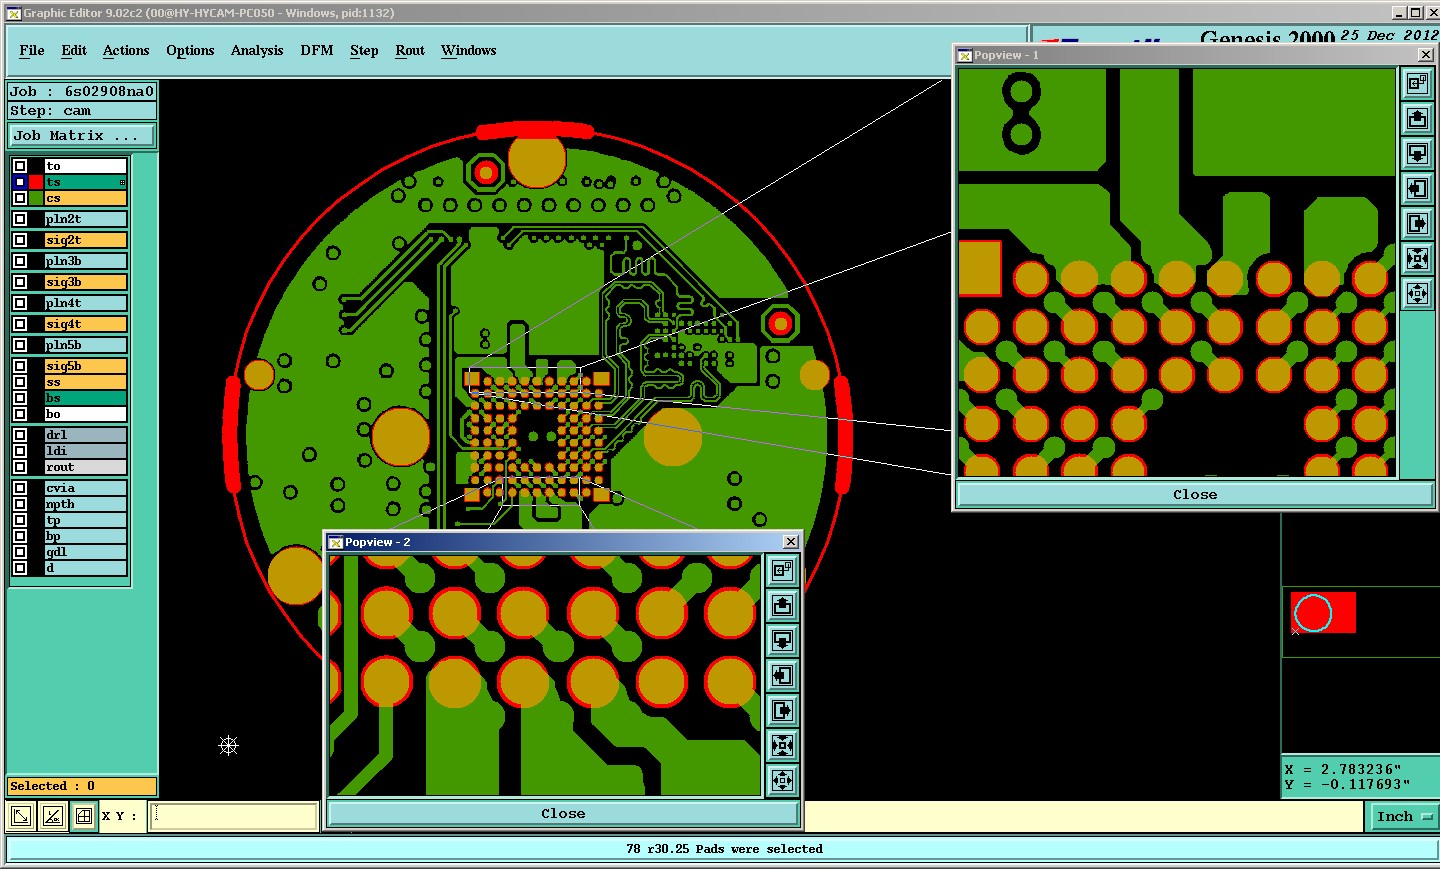This screenshot has width=1440, height=869.
Task: Click the red pad symbol preview thumbnail
Action: pos(1323,612)
